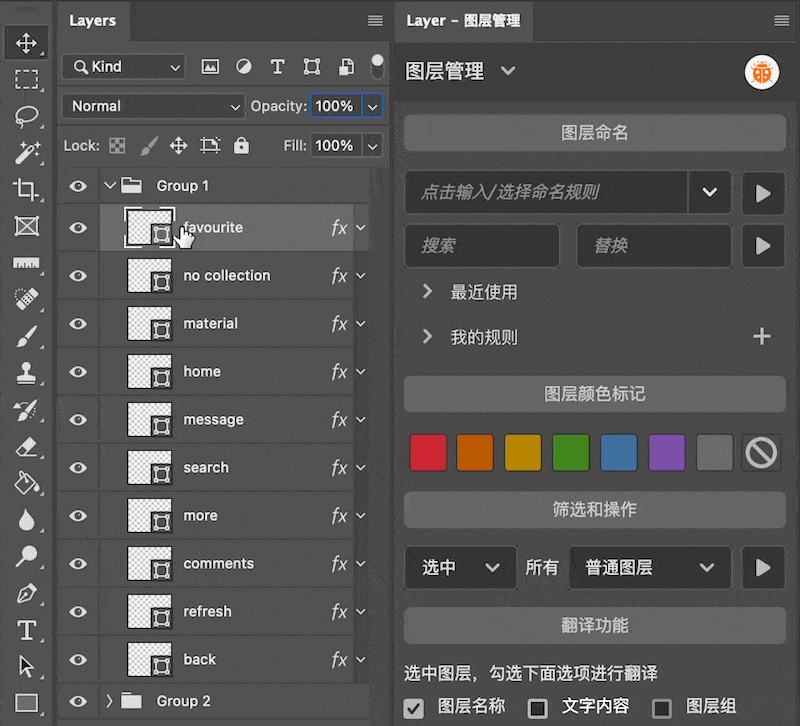Select the History Brush tool
The height and width of the screenshot is (726, 800).
[26, 410]
